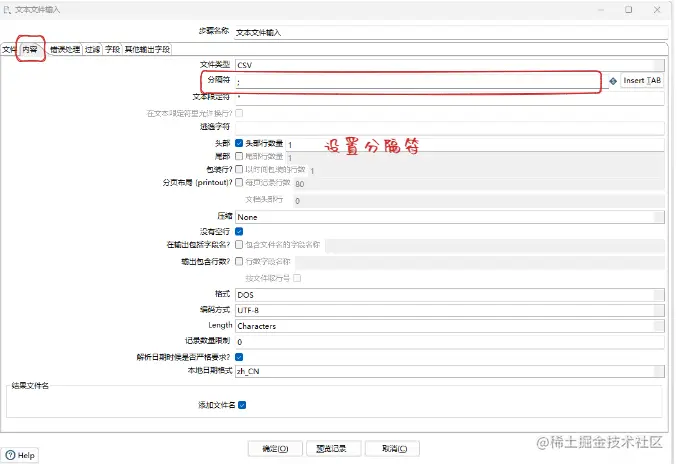
Task: Click 每页记录行数 field showing 80
Action: 479,184
